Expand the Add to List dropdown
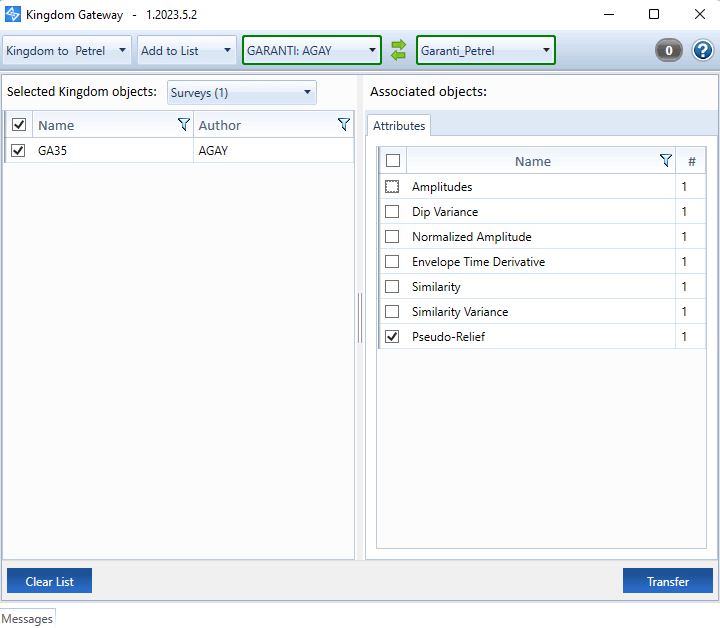This screenshot has width=720, height=628. tap(186, 50)
